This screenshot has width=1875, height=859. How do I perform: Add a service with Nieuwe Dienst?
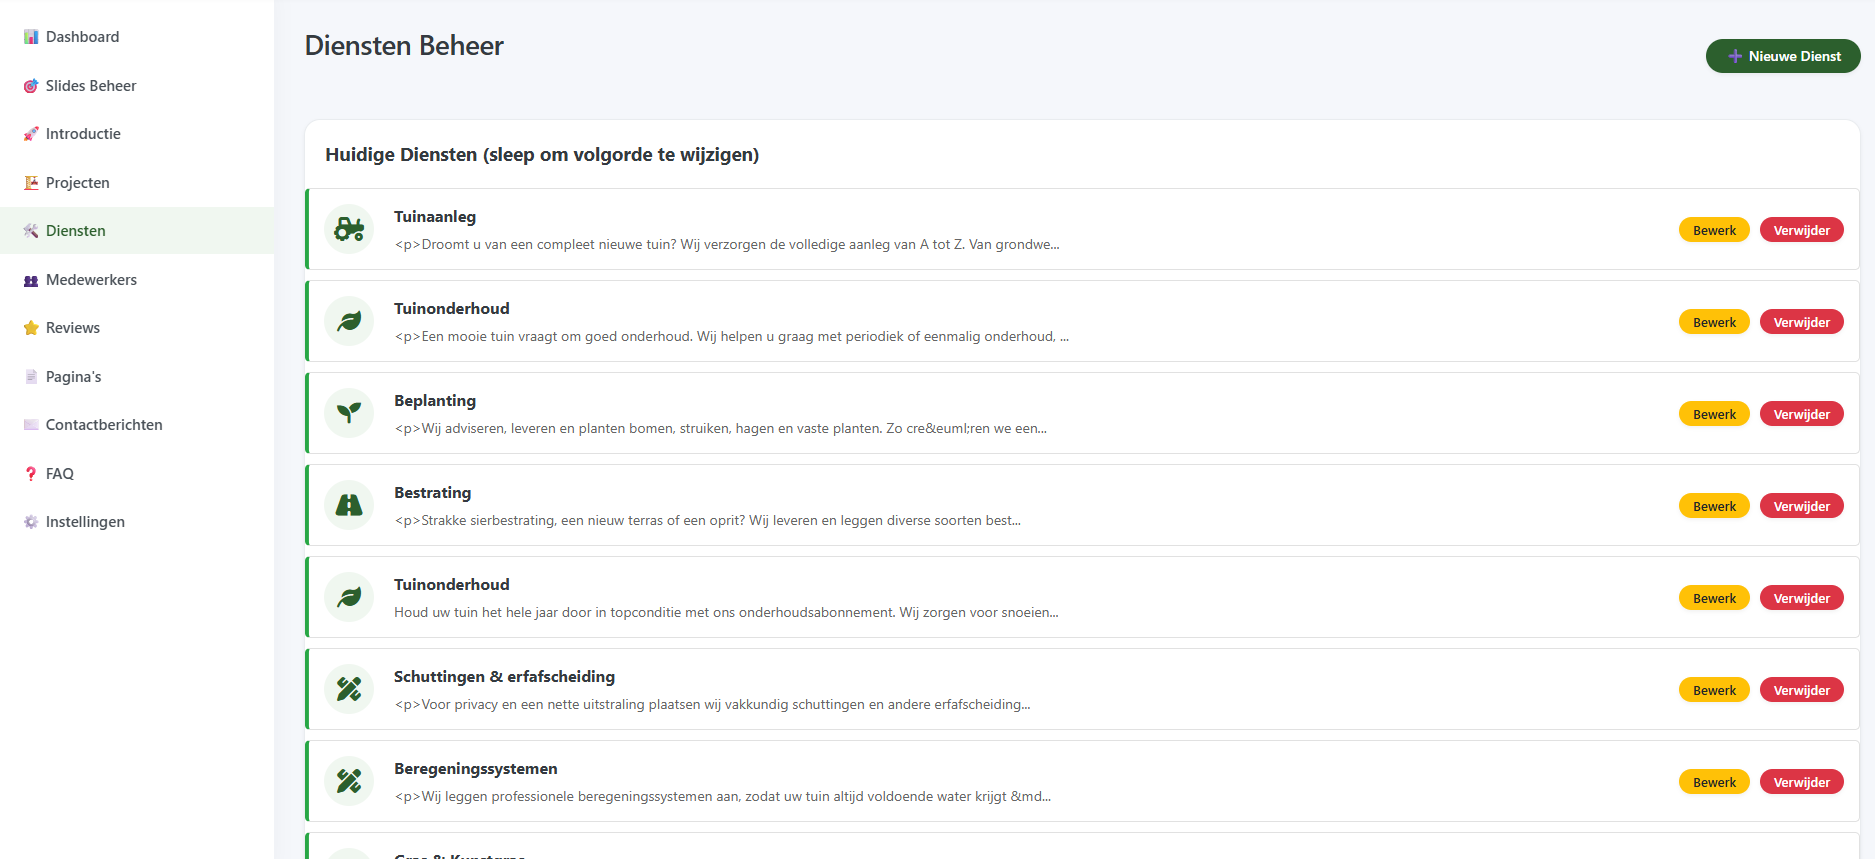pyautogui.click(x=1783, y=56)
